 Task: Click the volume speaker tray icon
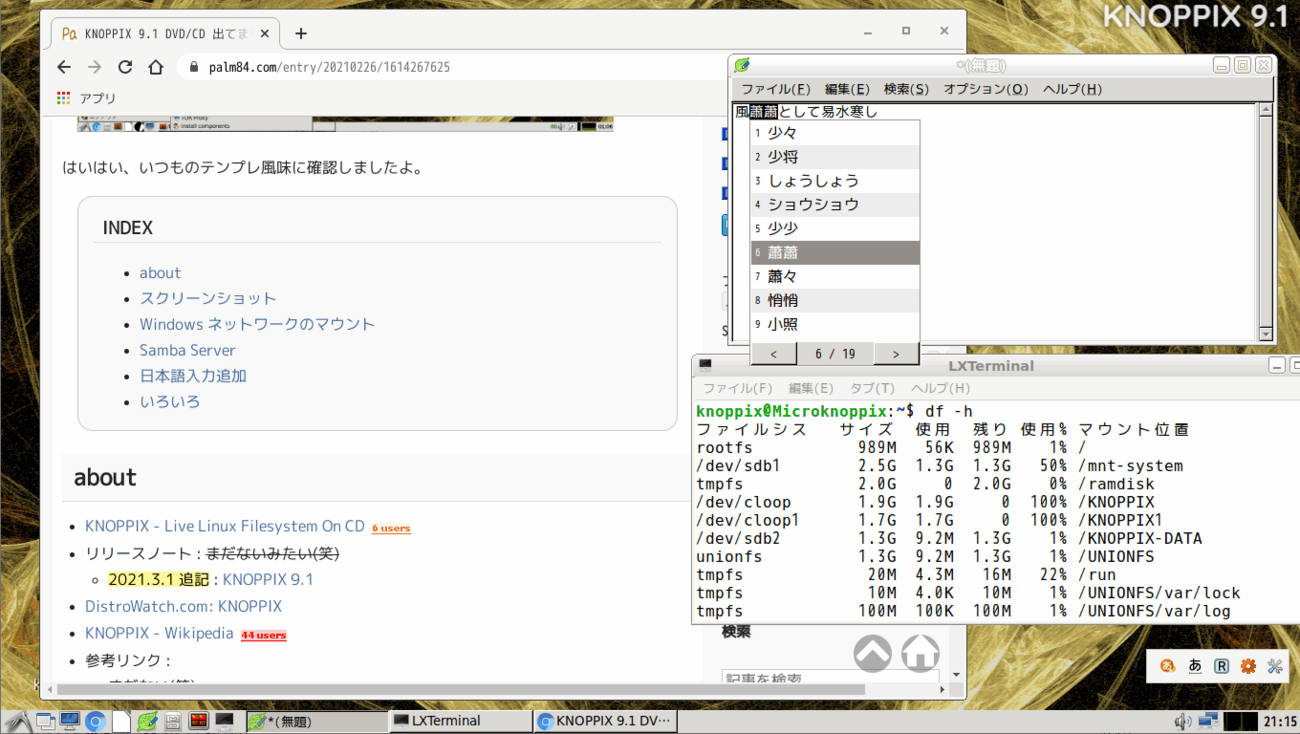(1182, 720)
